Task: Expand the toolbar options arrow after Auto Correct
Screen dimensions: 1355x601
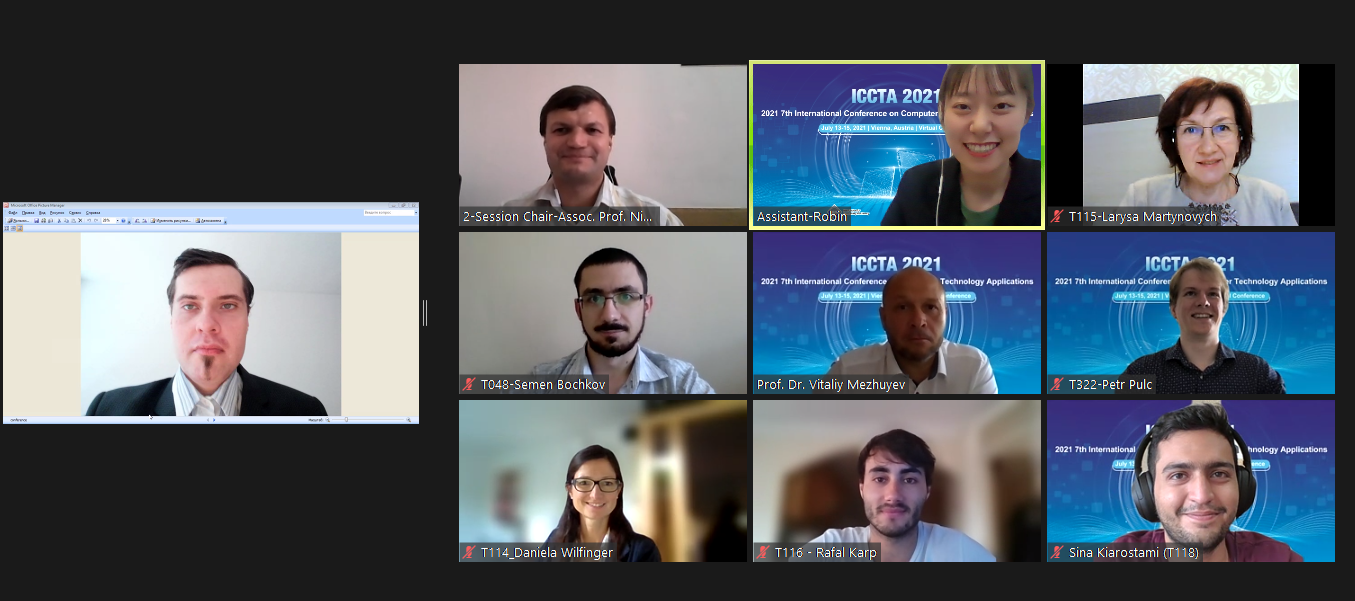Action: [225, 221]
